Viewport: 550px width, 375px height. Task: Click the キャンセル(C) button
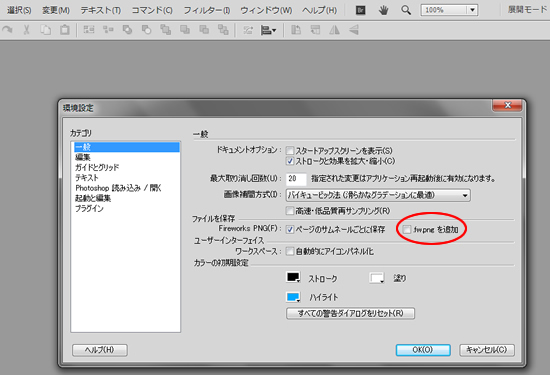tap(487, 350)
